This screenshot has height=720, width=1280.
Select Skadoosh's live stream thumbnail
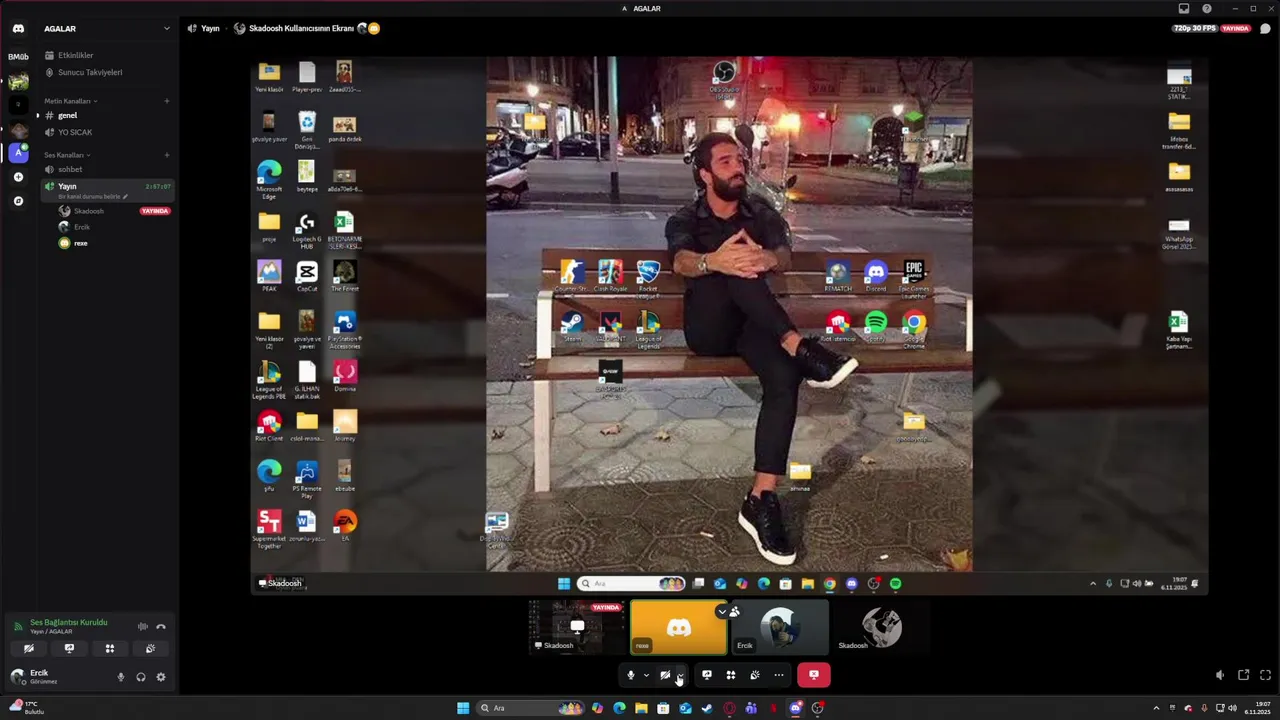coord(577,627)
